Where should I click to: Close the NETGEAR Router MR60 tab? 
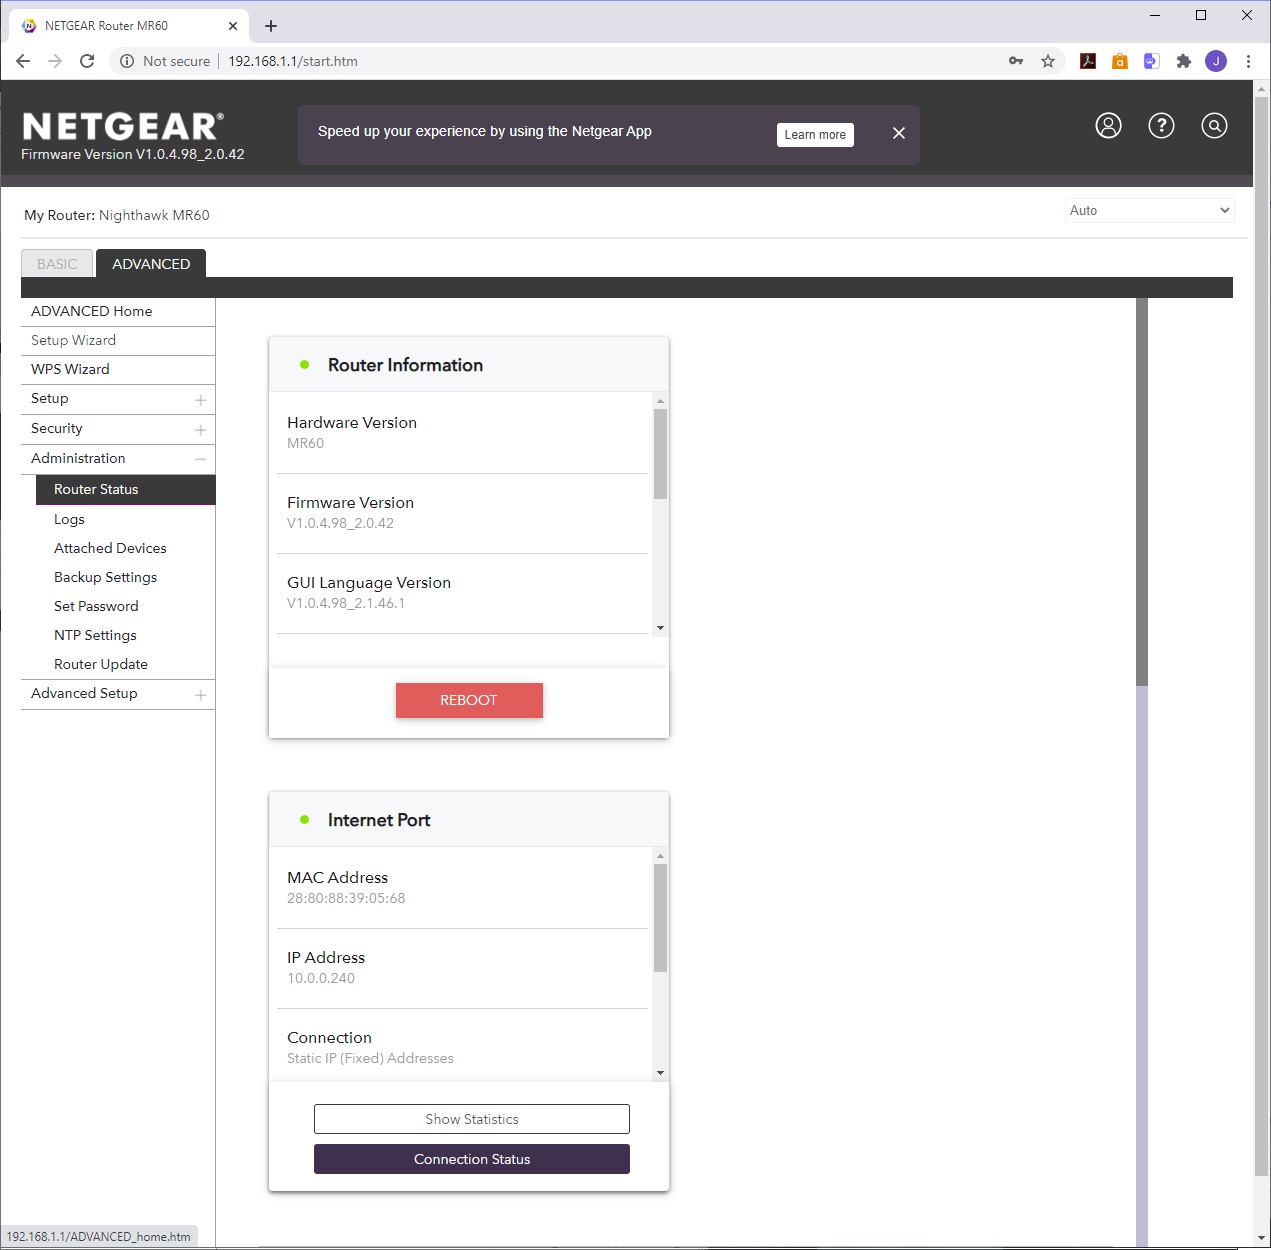click(233, 26)
